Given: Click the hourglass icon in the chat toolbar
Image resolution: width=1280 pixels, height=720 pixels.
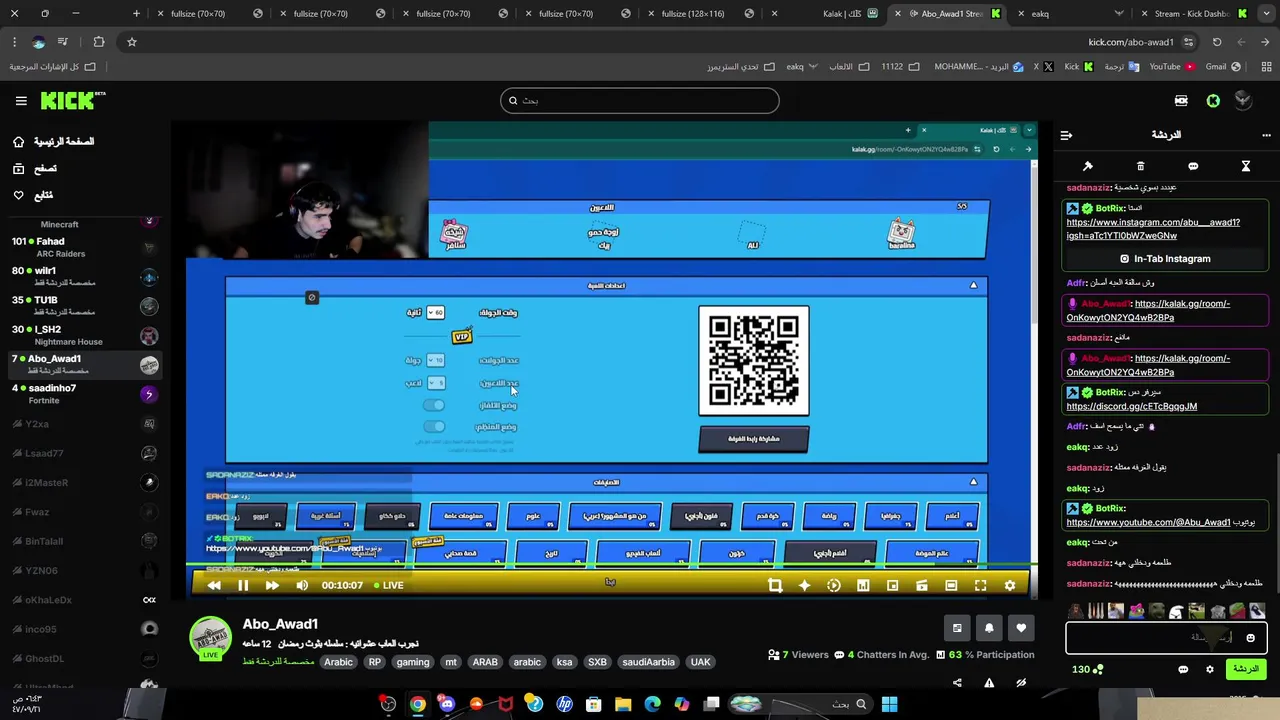Looking at the screenshot, I should 1246,166.
